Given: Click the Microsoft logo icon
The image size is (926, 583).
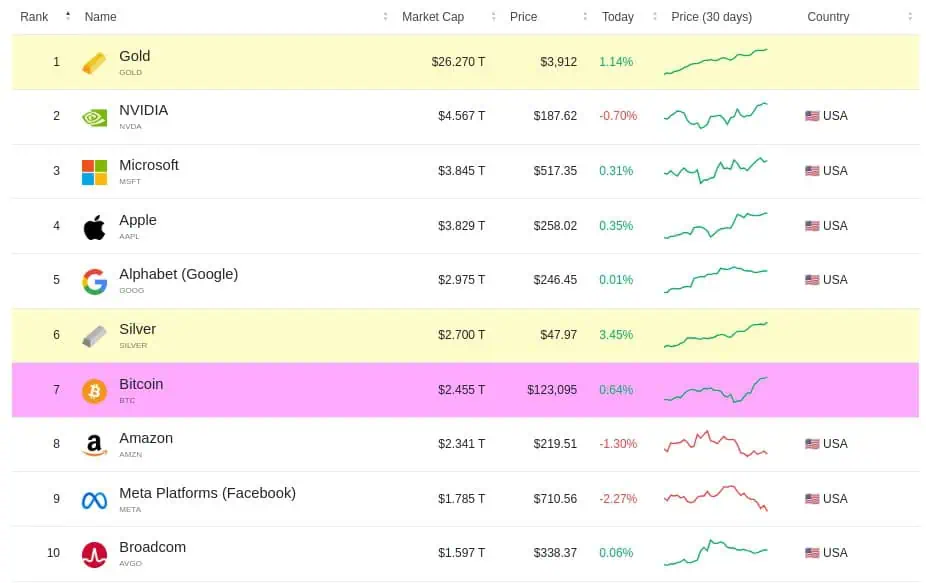Looking at the screenshot, I should [94, 172].
